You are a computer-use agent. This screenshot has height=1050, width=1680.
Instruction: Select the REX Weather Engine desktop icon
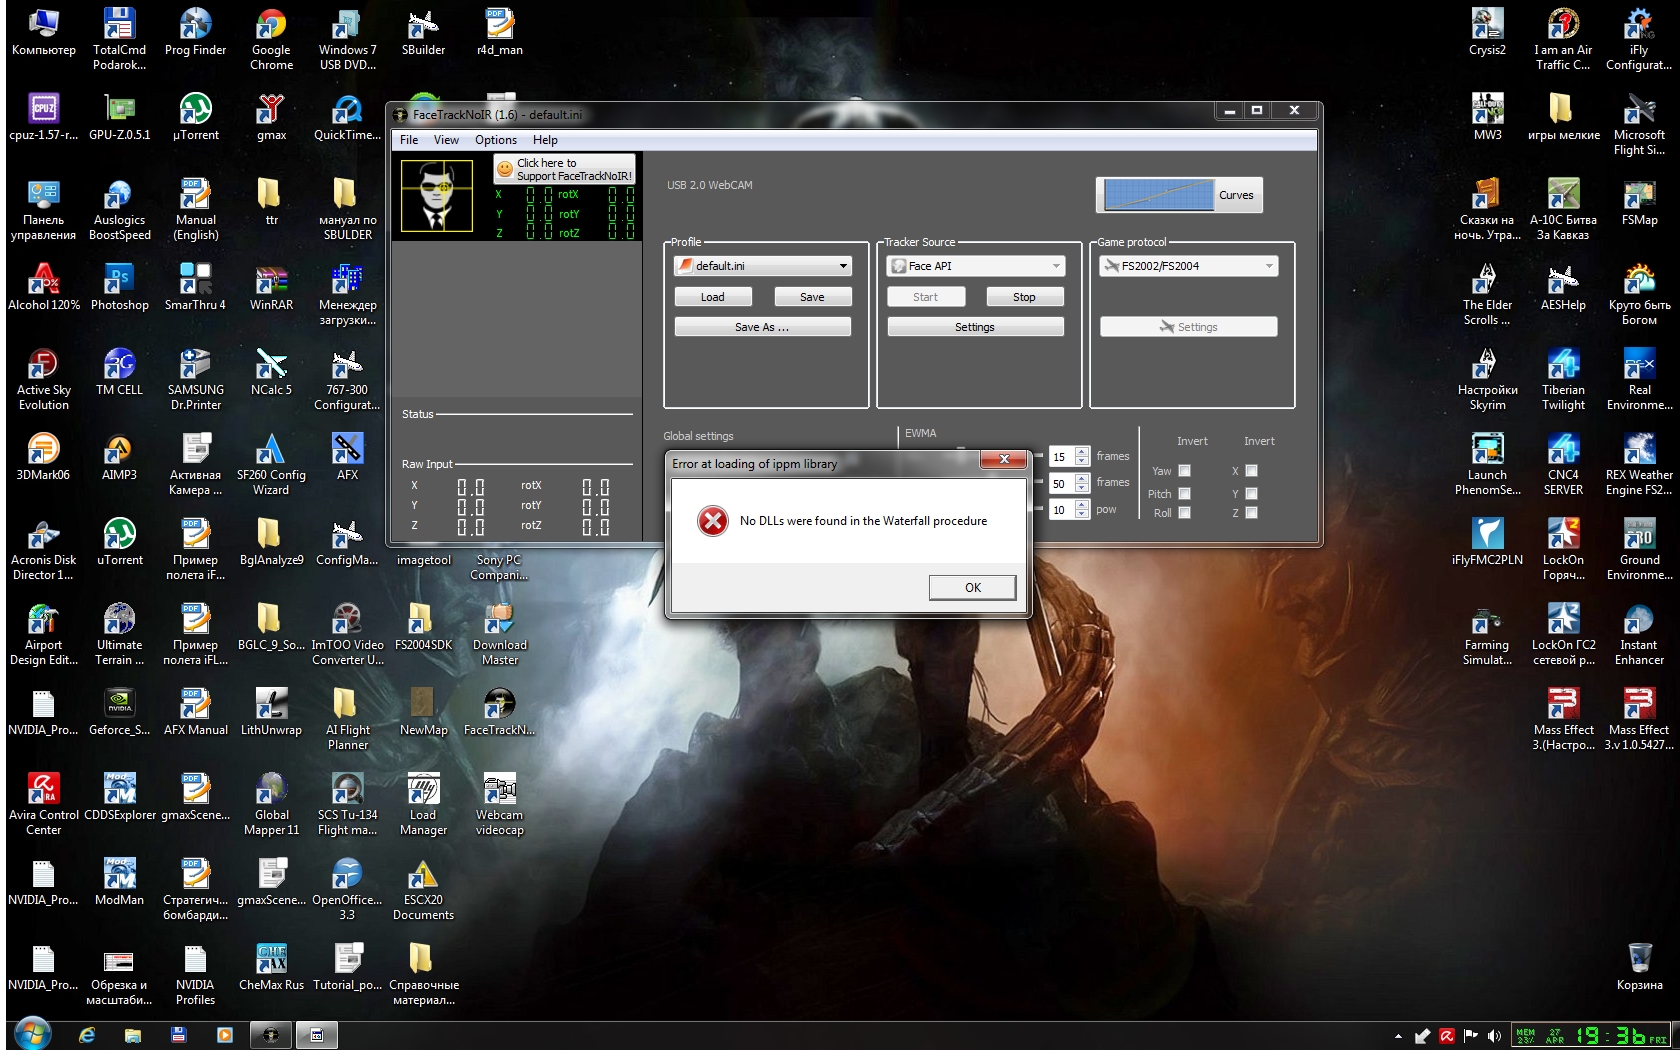pos(1639,466)
